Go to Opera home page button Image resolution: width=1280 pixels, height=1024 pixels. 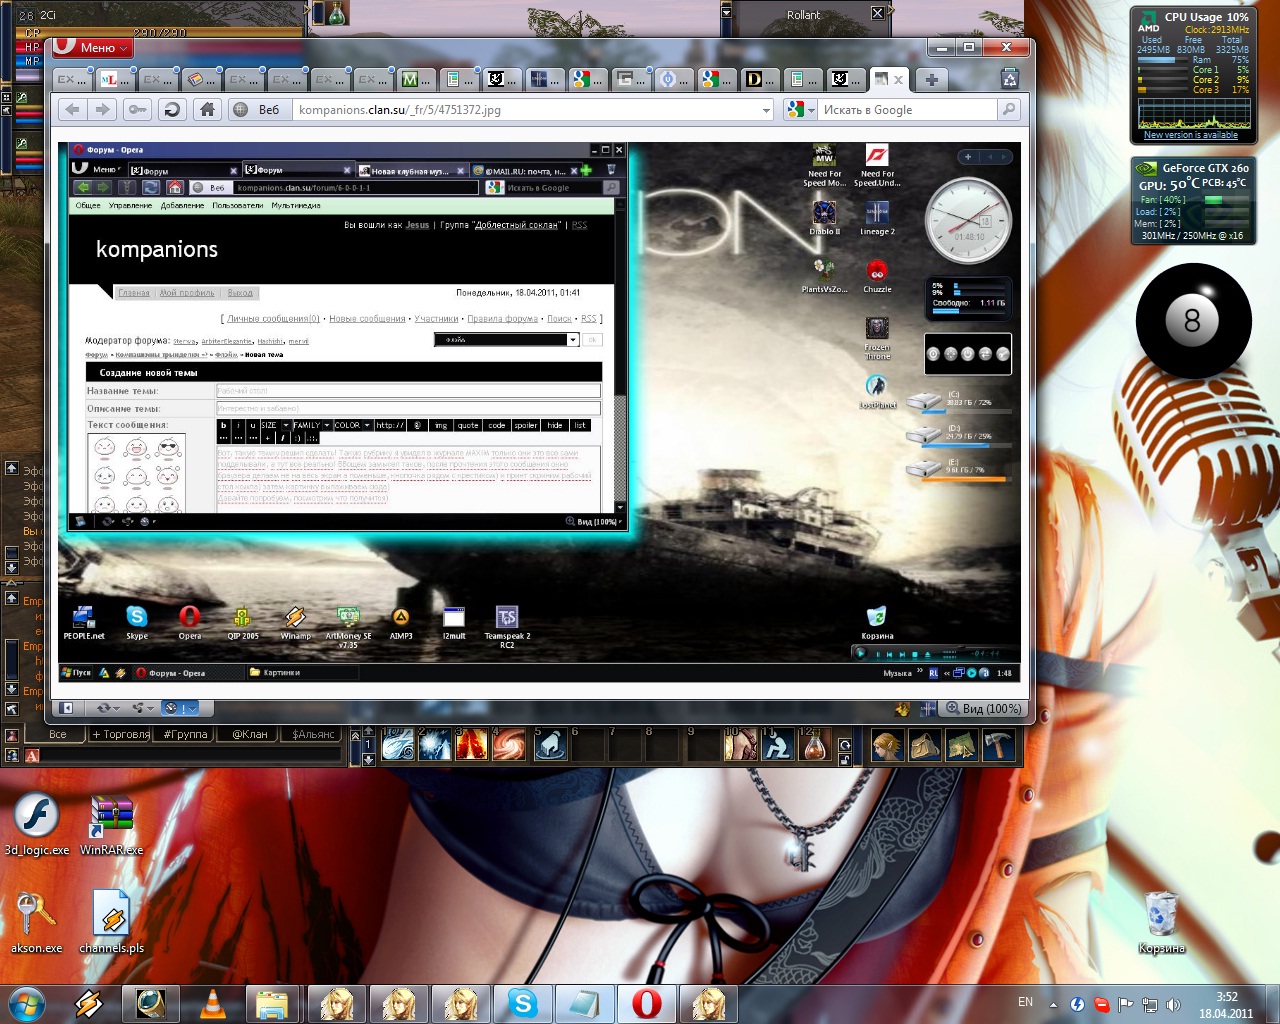pos(207,109)
